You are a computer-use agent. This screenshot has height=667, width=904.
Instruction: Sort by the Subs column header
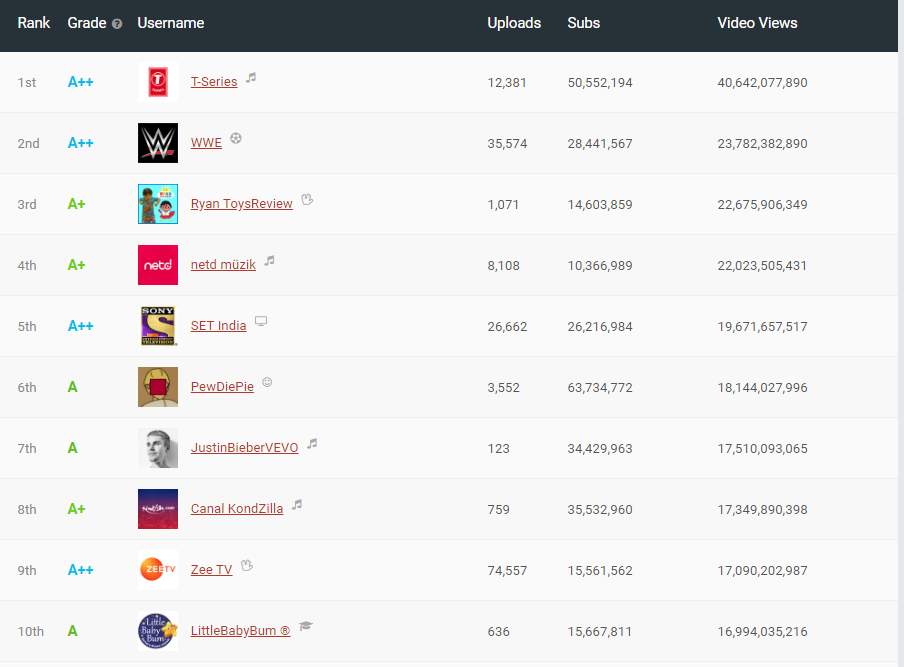pyautogui.click(x=583, y=23)
